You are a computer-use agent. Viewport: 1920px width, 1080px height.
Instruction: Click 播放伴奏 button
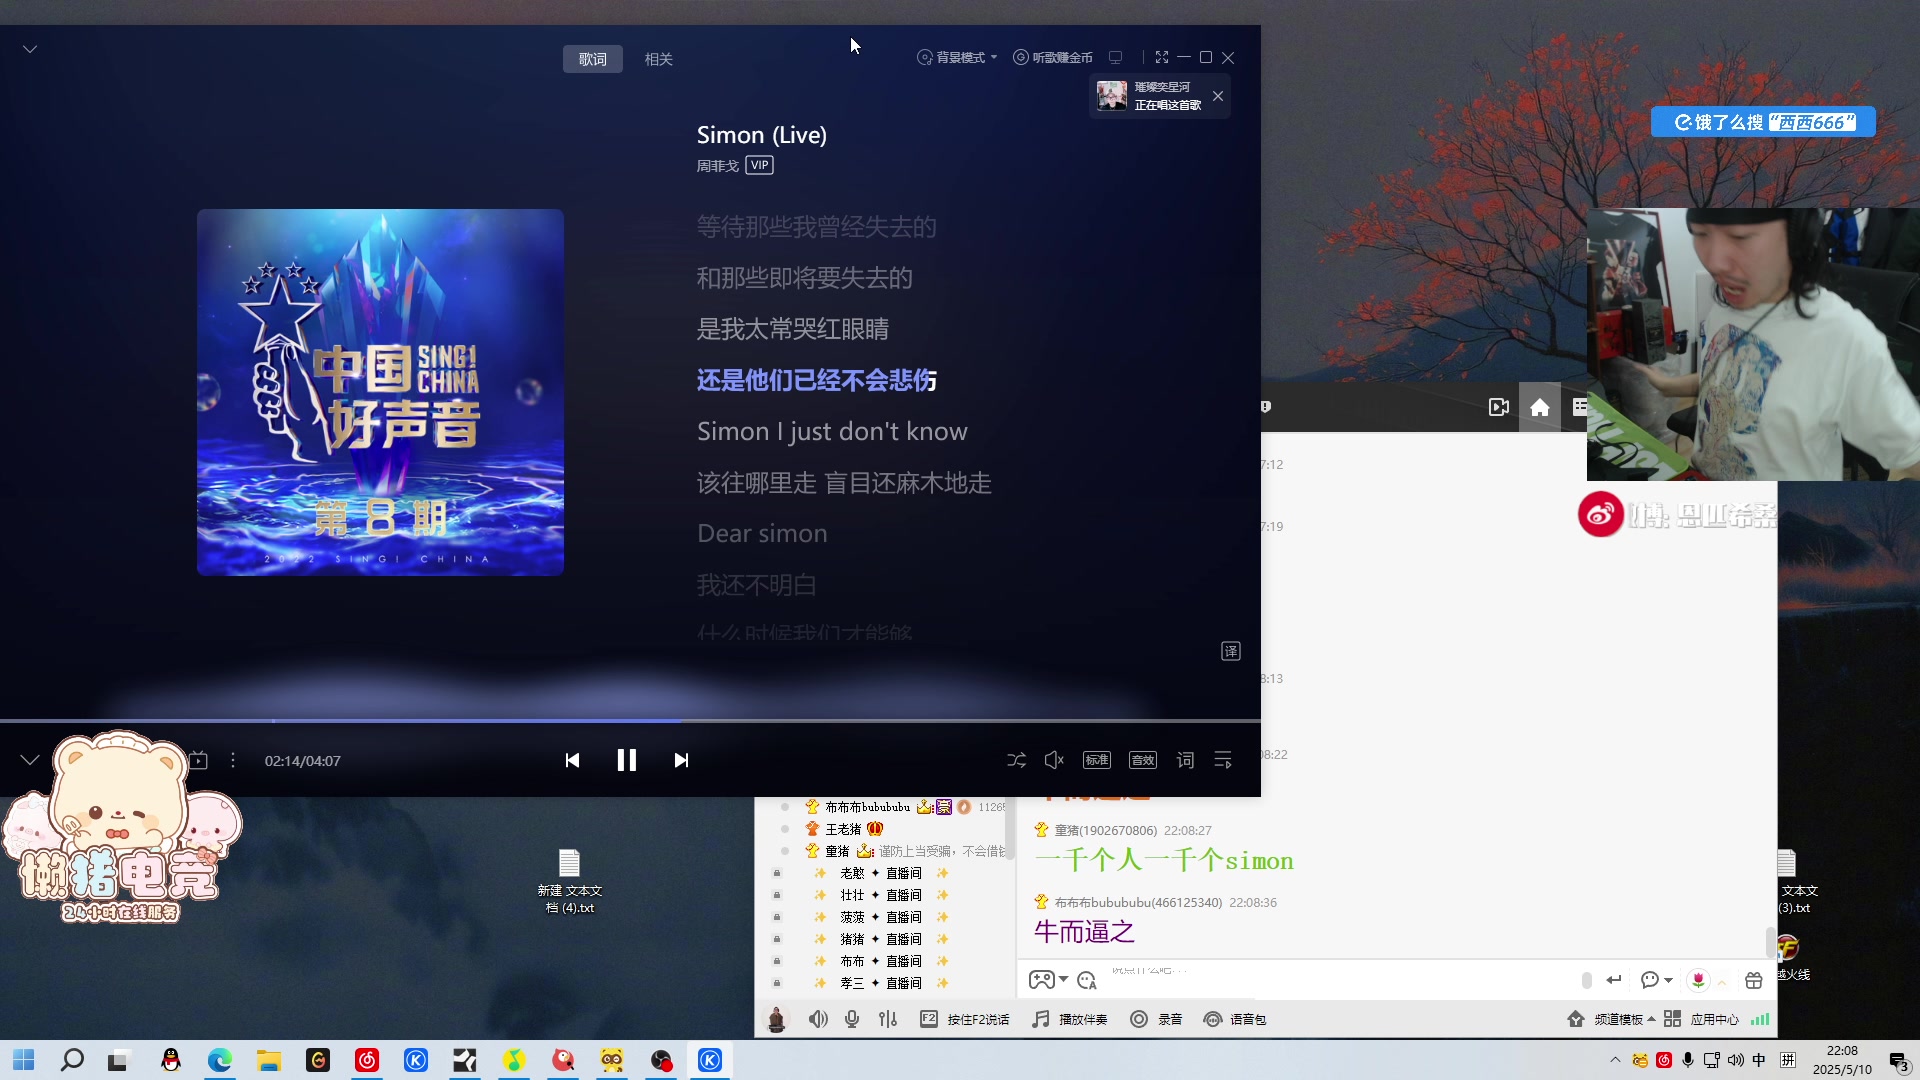tap(1070, 1019)
